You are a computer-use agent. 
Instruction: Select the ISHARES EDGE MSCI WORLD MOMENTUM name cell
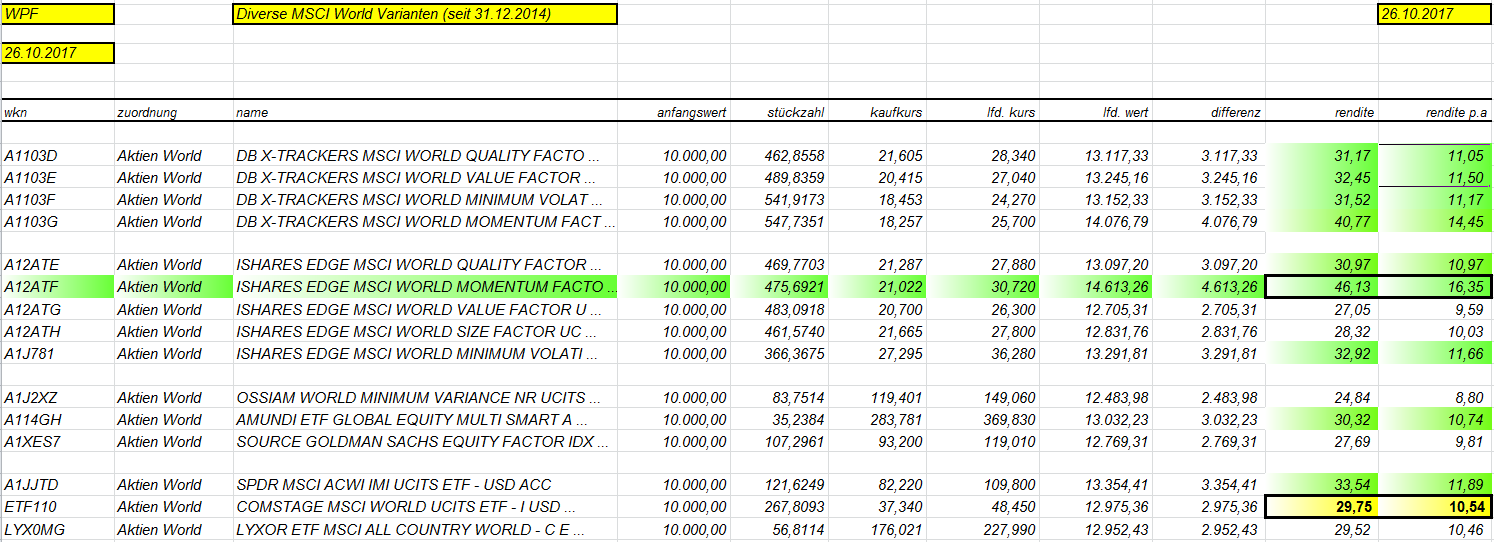(x=425, y=287)
